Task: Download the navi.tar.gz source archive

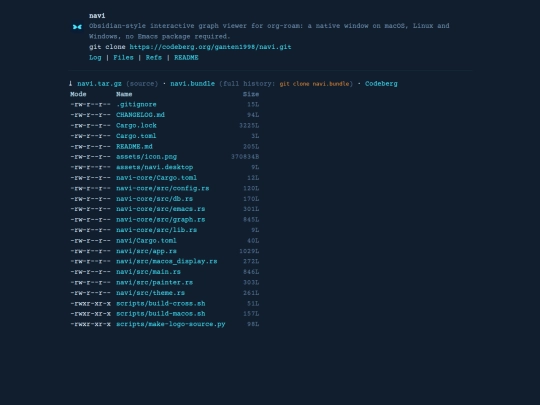Action: [x=99, y=84]
